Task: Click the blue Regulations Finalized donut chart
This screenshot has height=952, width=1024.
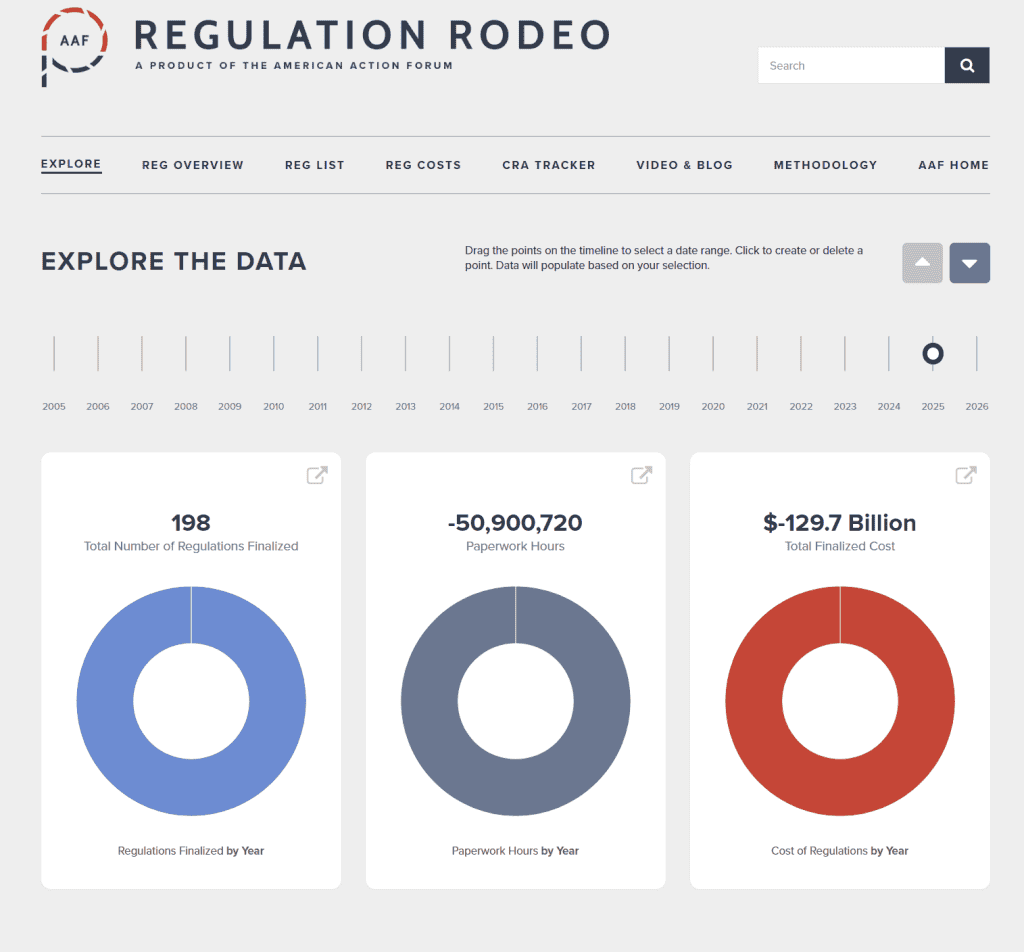Action: point(112,701)
